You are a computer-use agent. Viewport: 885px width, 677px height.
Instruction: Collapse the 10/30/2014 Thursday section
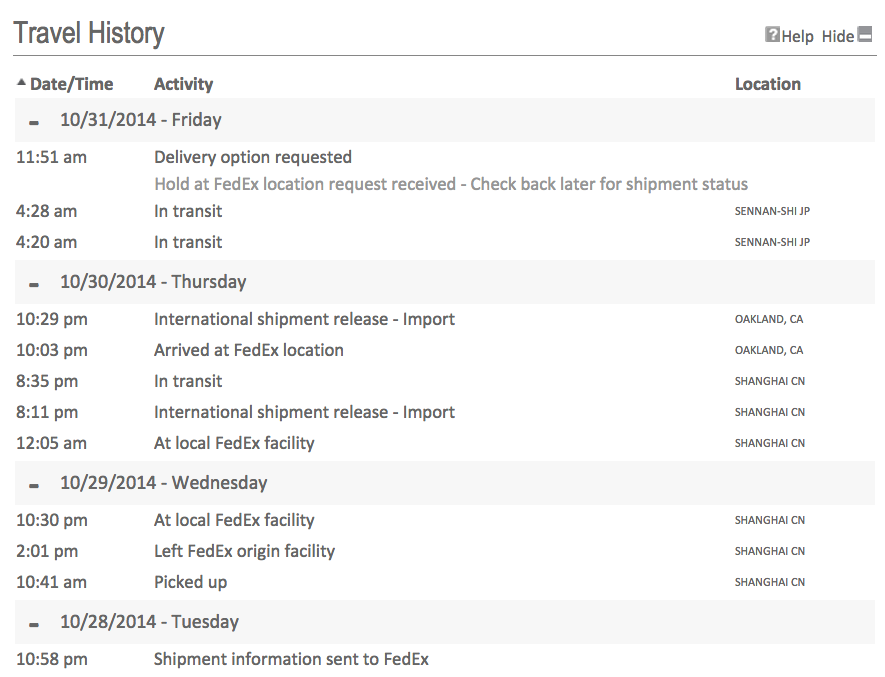click(34, 284)
